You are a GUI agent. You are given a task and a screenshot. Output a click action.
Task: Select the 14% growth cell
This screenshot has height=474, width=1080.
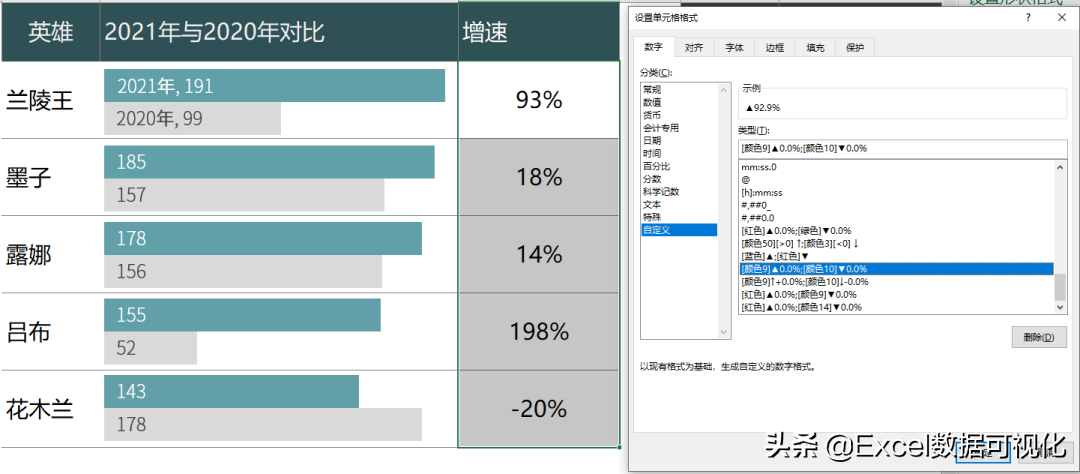point(539,255)
